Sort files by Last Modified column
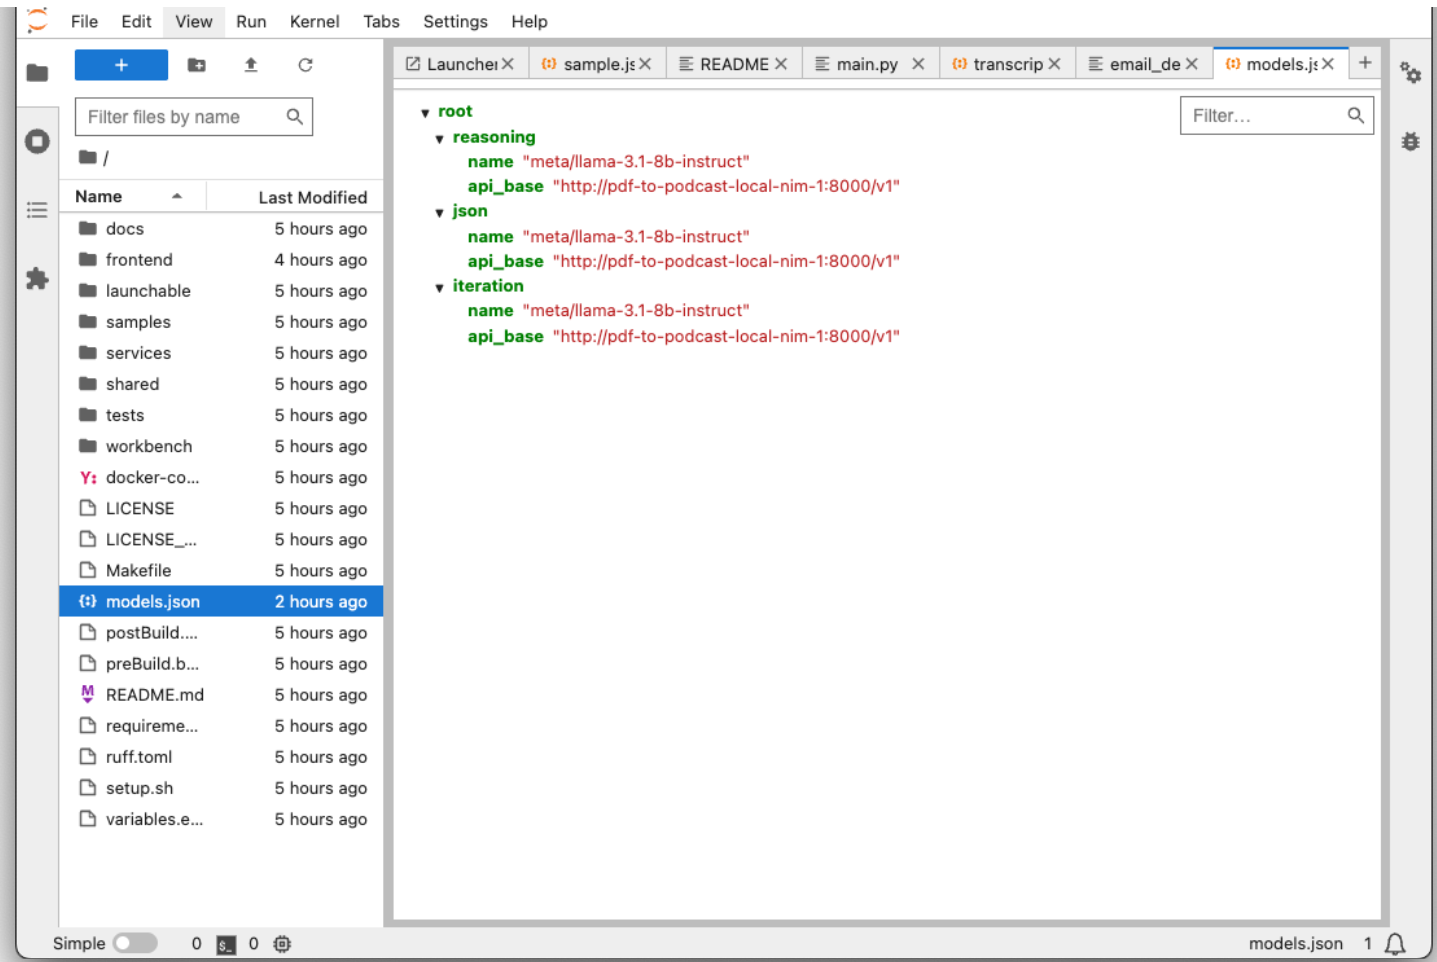The width and height of the screenshot is (1437, 962). (x=312, y=197)
